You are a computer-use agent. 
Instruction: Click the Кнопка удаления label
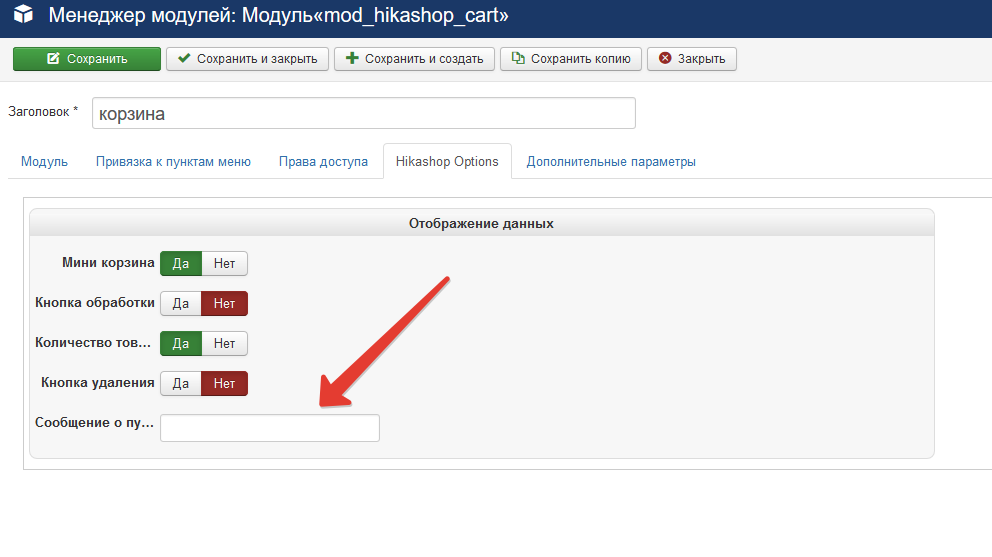(97, 382)
